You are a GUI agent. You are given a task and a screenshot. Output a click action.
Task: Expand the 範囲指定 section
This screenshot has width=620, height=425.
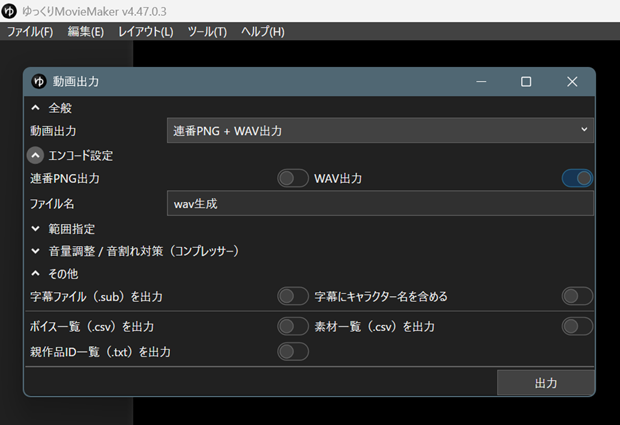coord(36,229)
